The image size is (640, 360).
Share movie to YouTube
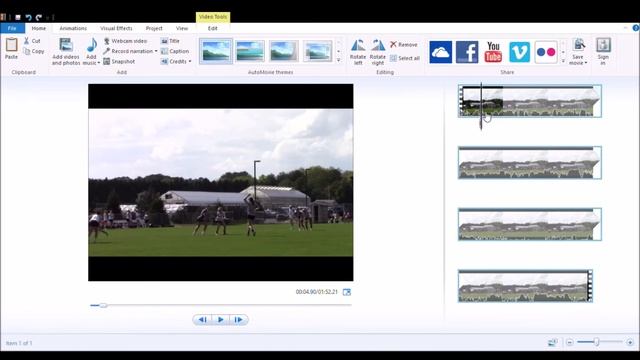[493, 52]
